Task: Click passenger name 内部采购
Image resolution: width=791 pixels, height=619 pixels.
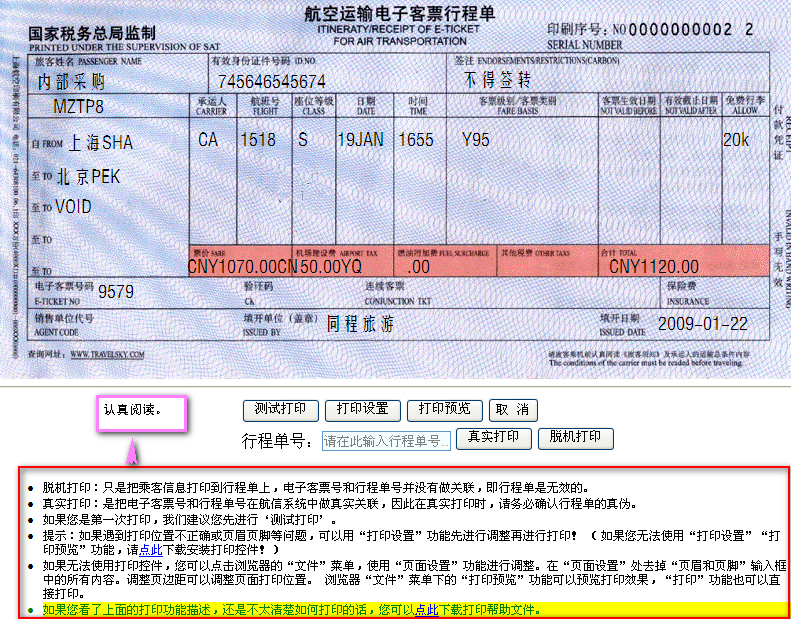Action: [71, 82]
